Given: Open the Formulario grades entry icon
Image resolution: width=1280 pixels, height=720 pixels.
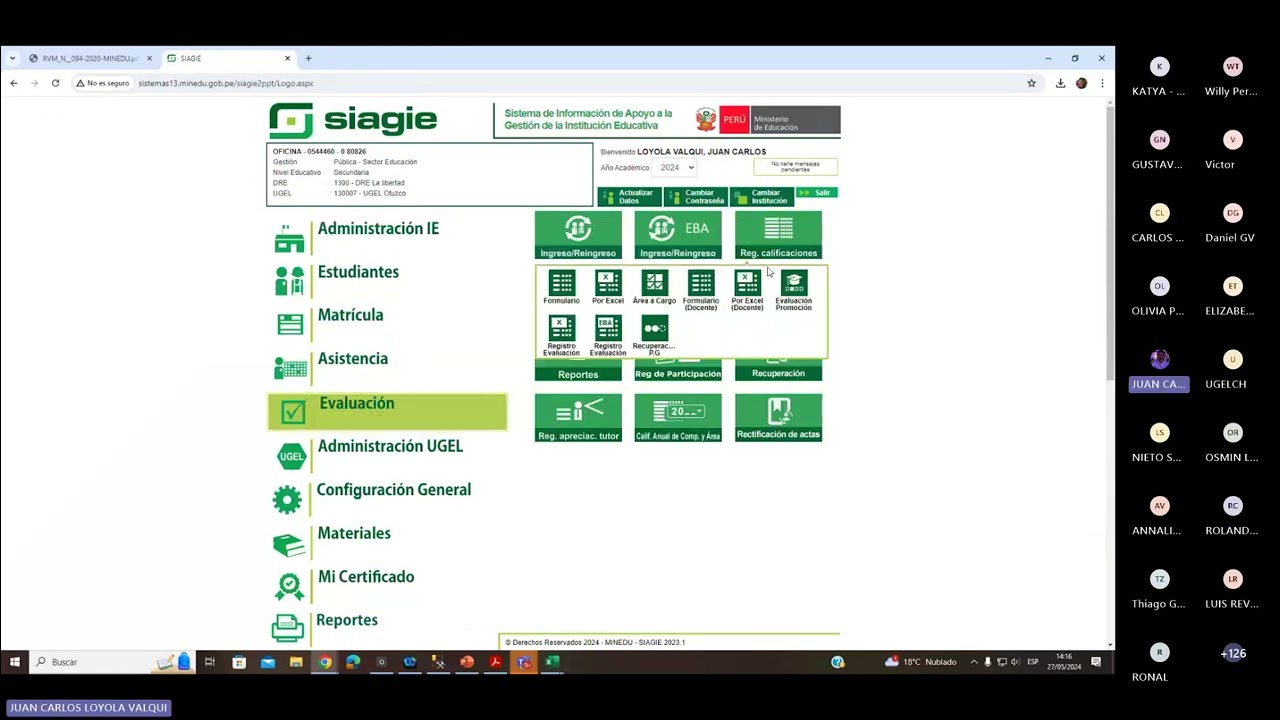Looking at the screenshot, I should pyautogui.click(x=561, y=287).
